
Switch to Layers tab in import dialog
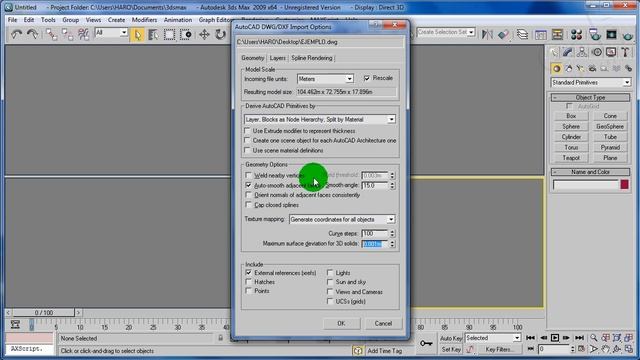point(278,58)
